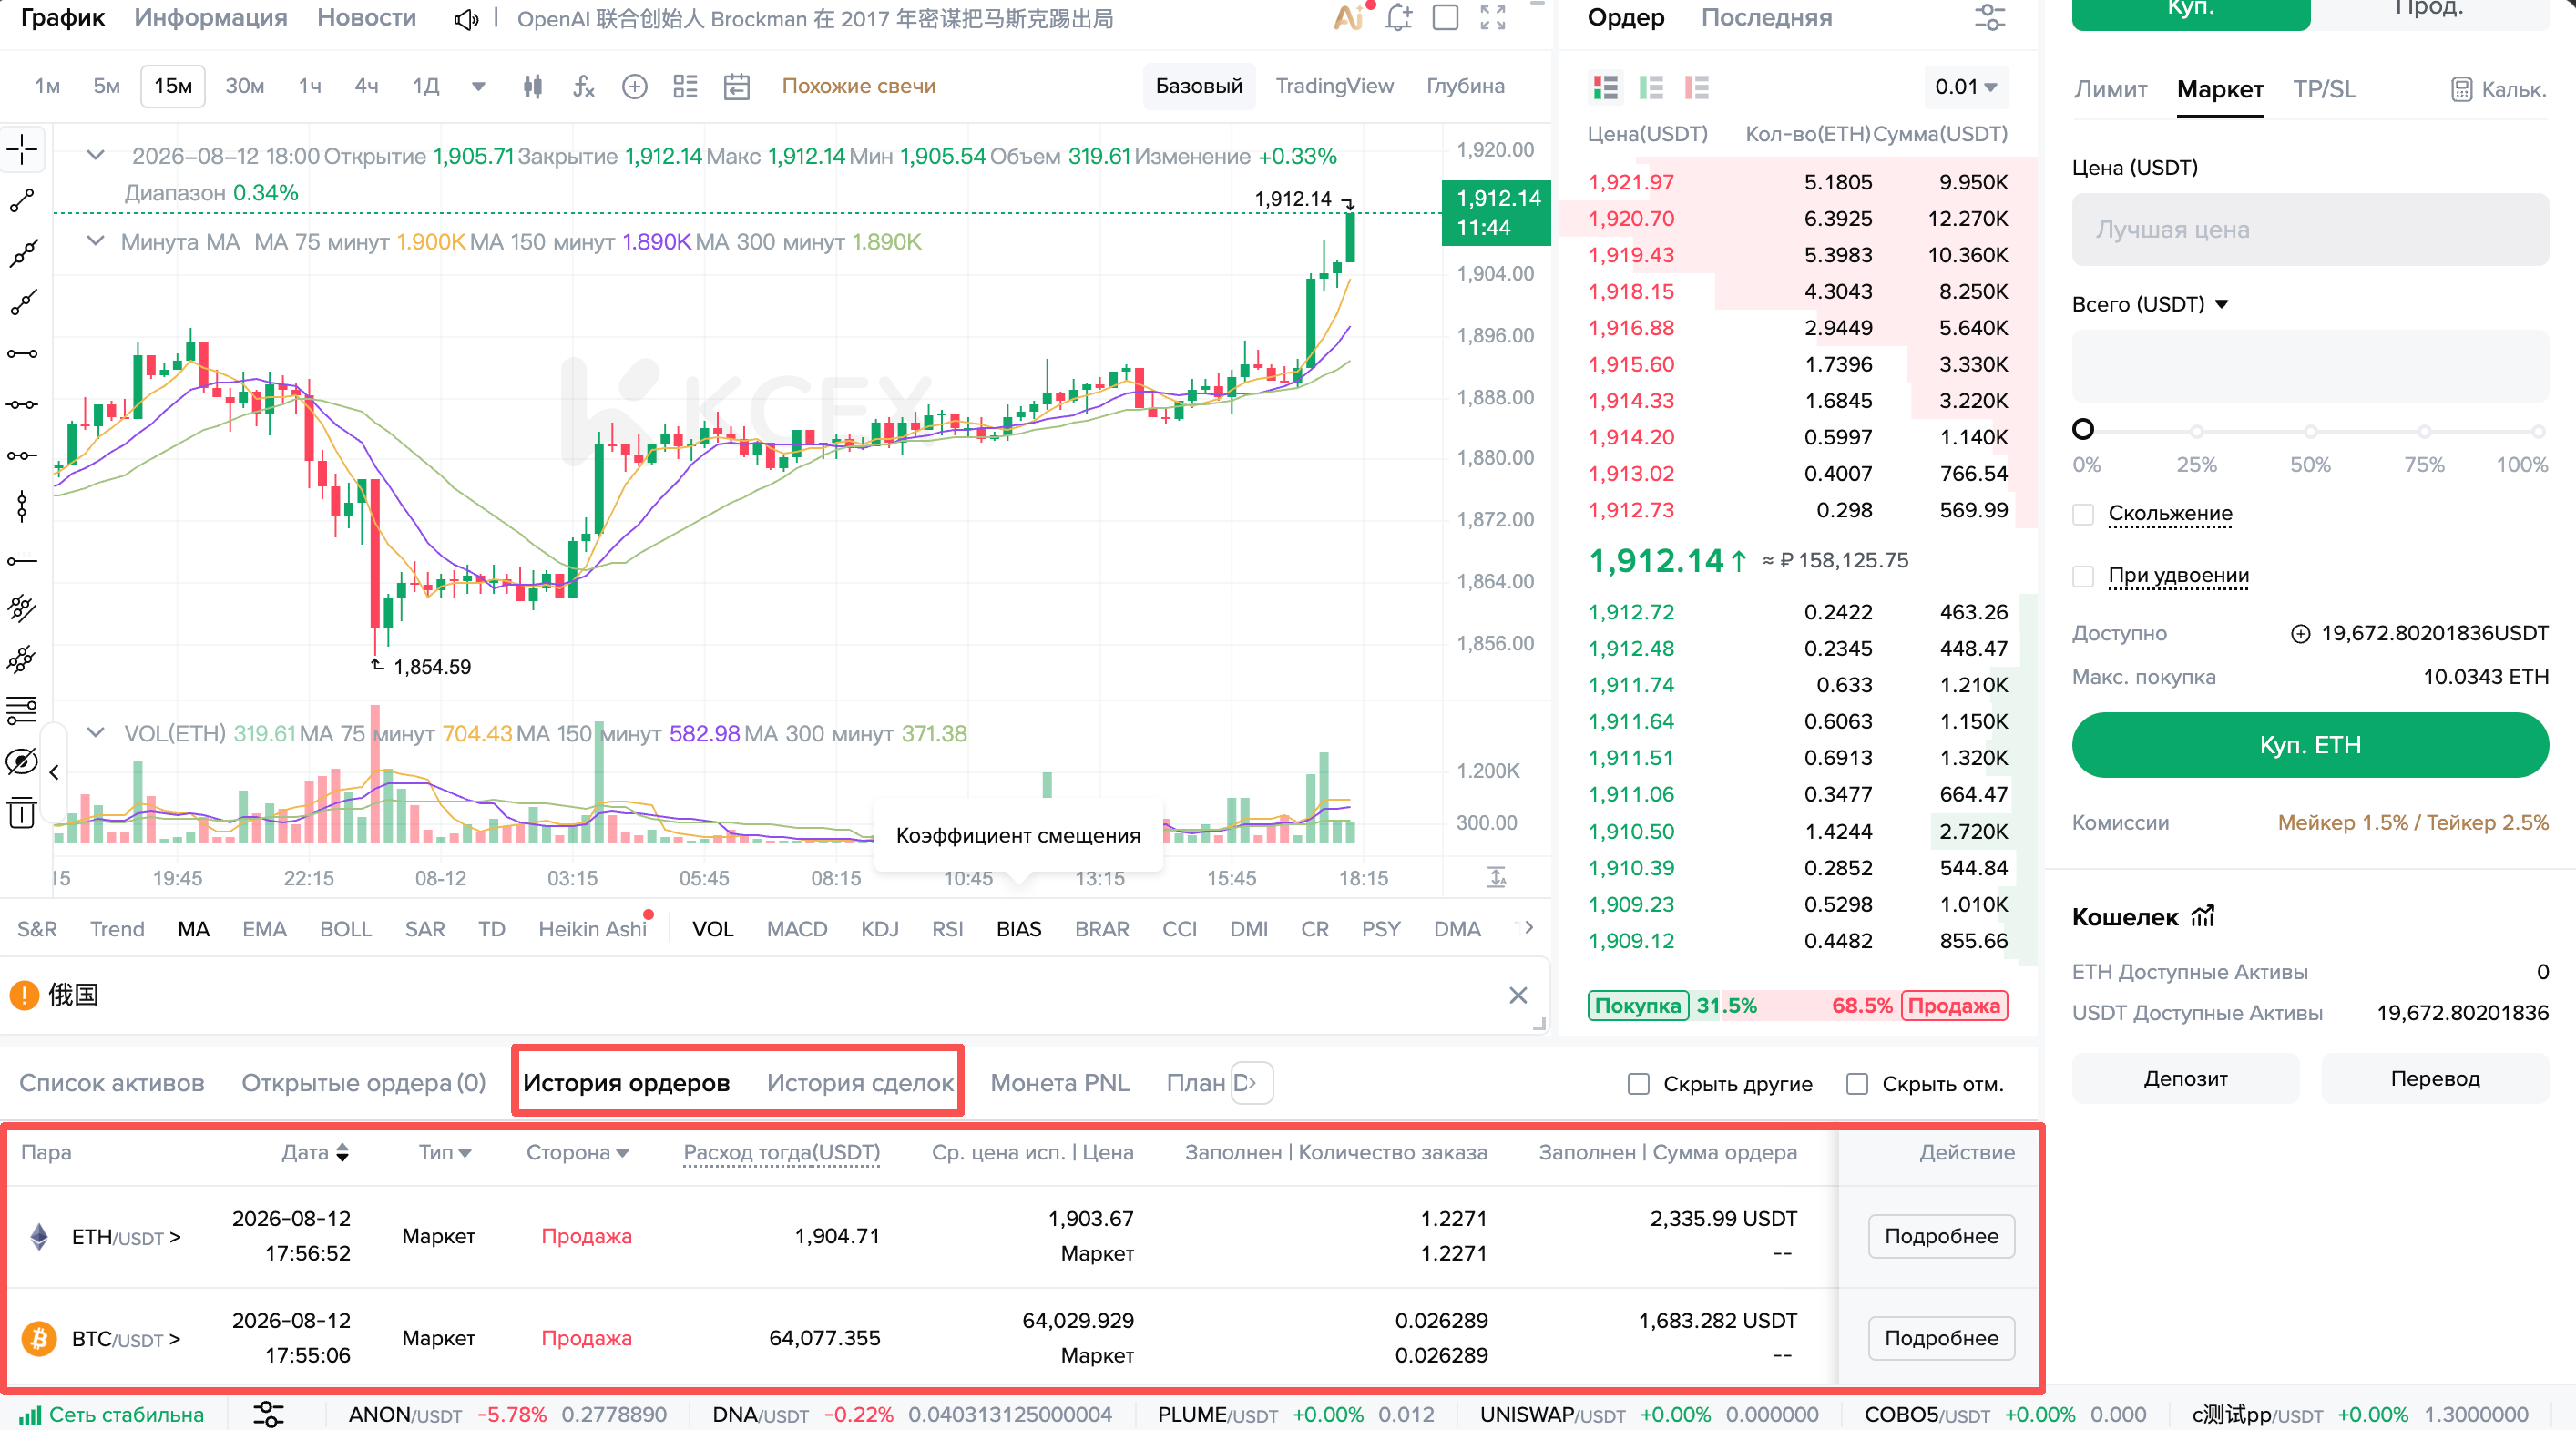Click the Всего (USDT) amount input field
Viewport: 2576px width, 1430px height.
[x=2309, y=366]
